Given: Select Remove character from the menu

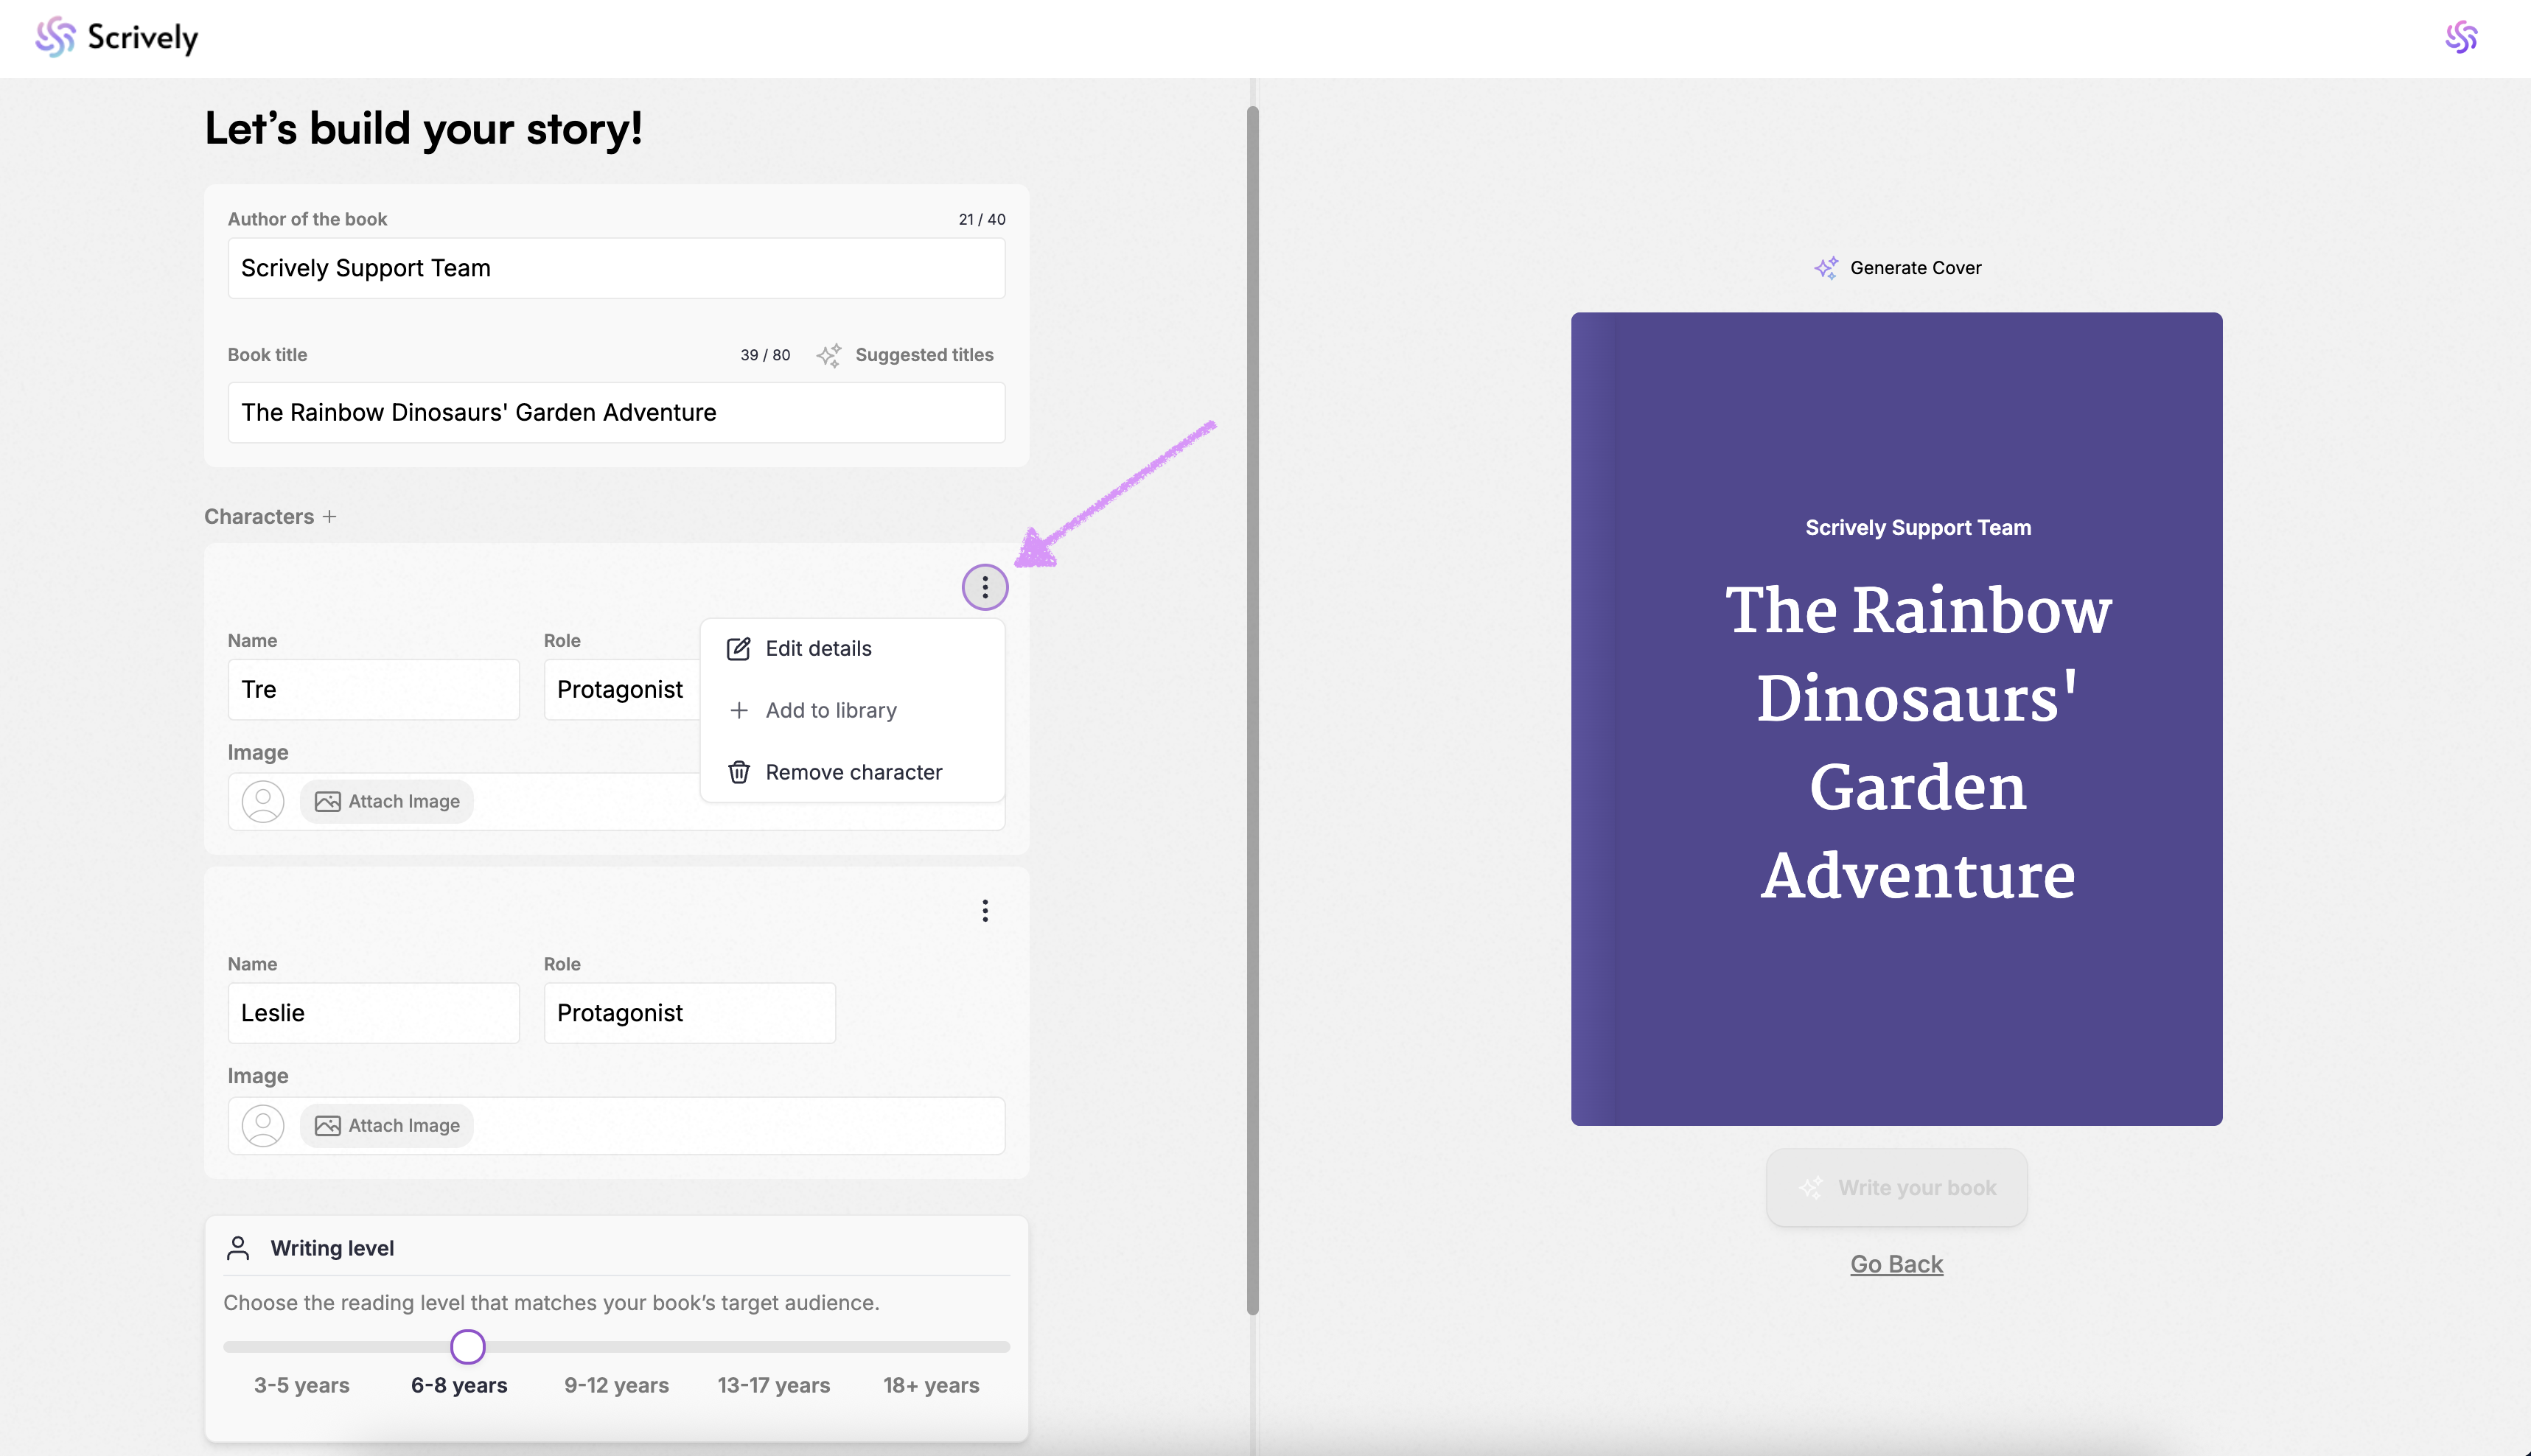Looking at the screenshot, I should tap(853, 772).
